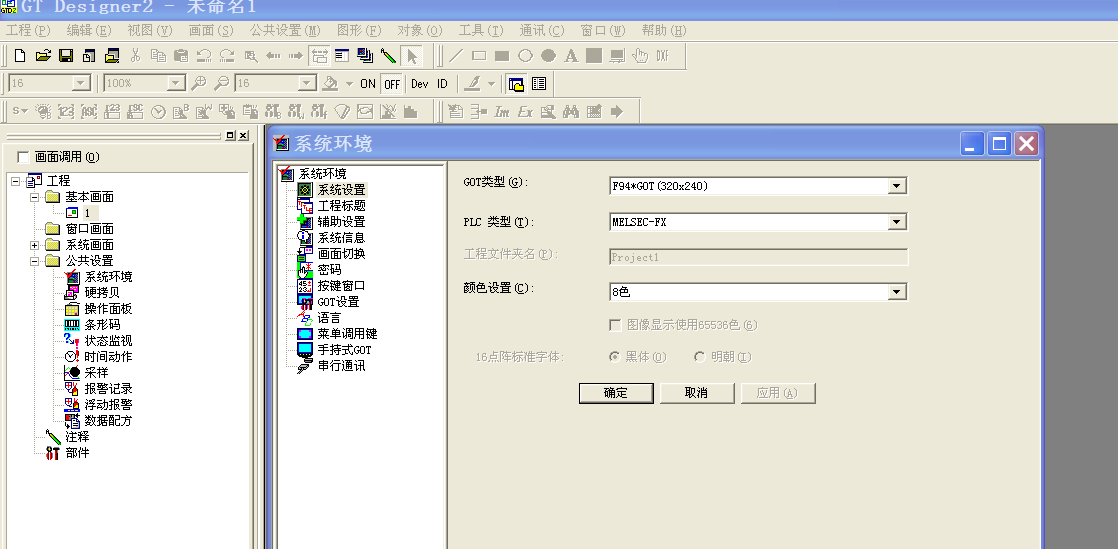
Task: Click the New project icon
Action: 20,56
